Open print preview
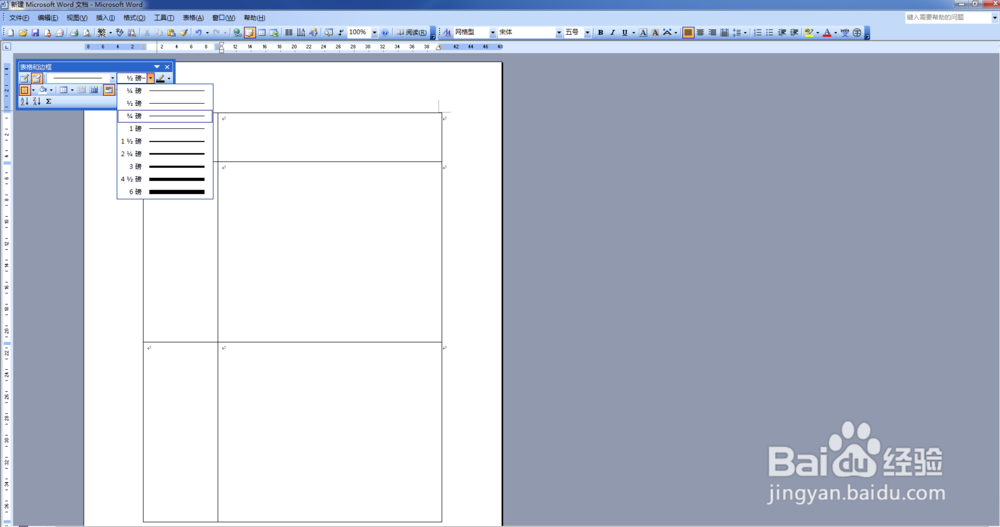This screenshot has width=1000, height=527. tap(86, 32)
